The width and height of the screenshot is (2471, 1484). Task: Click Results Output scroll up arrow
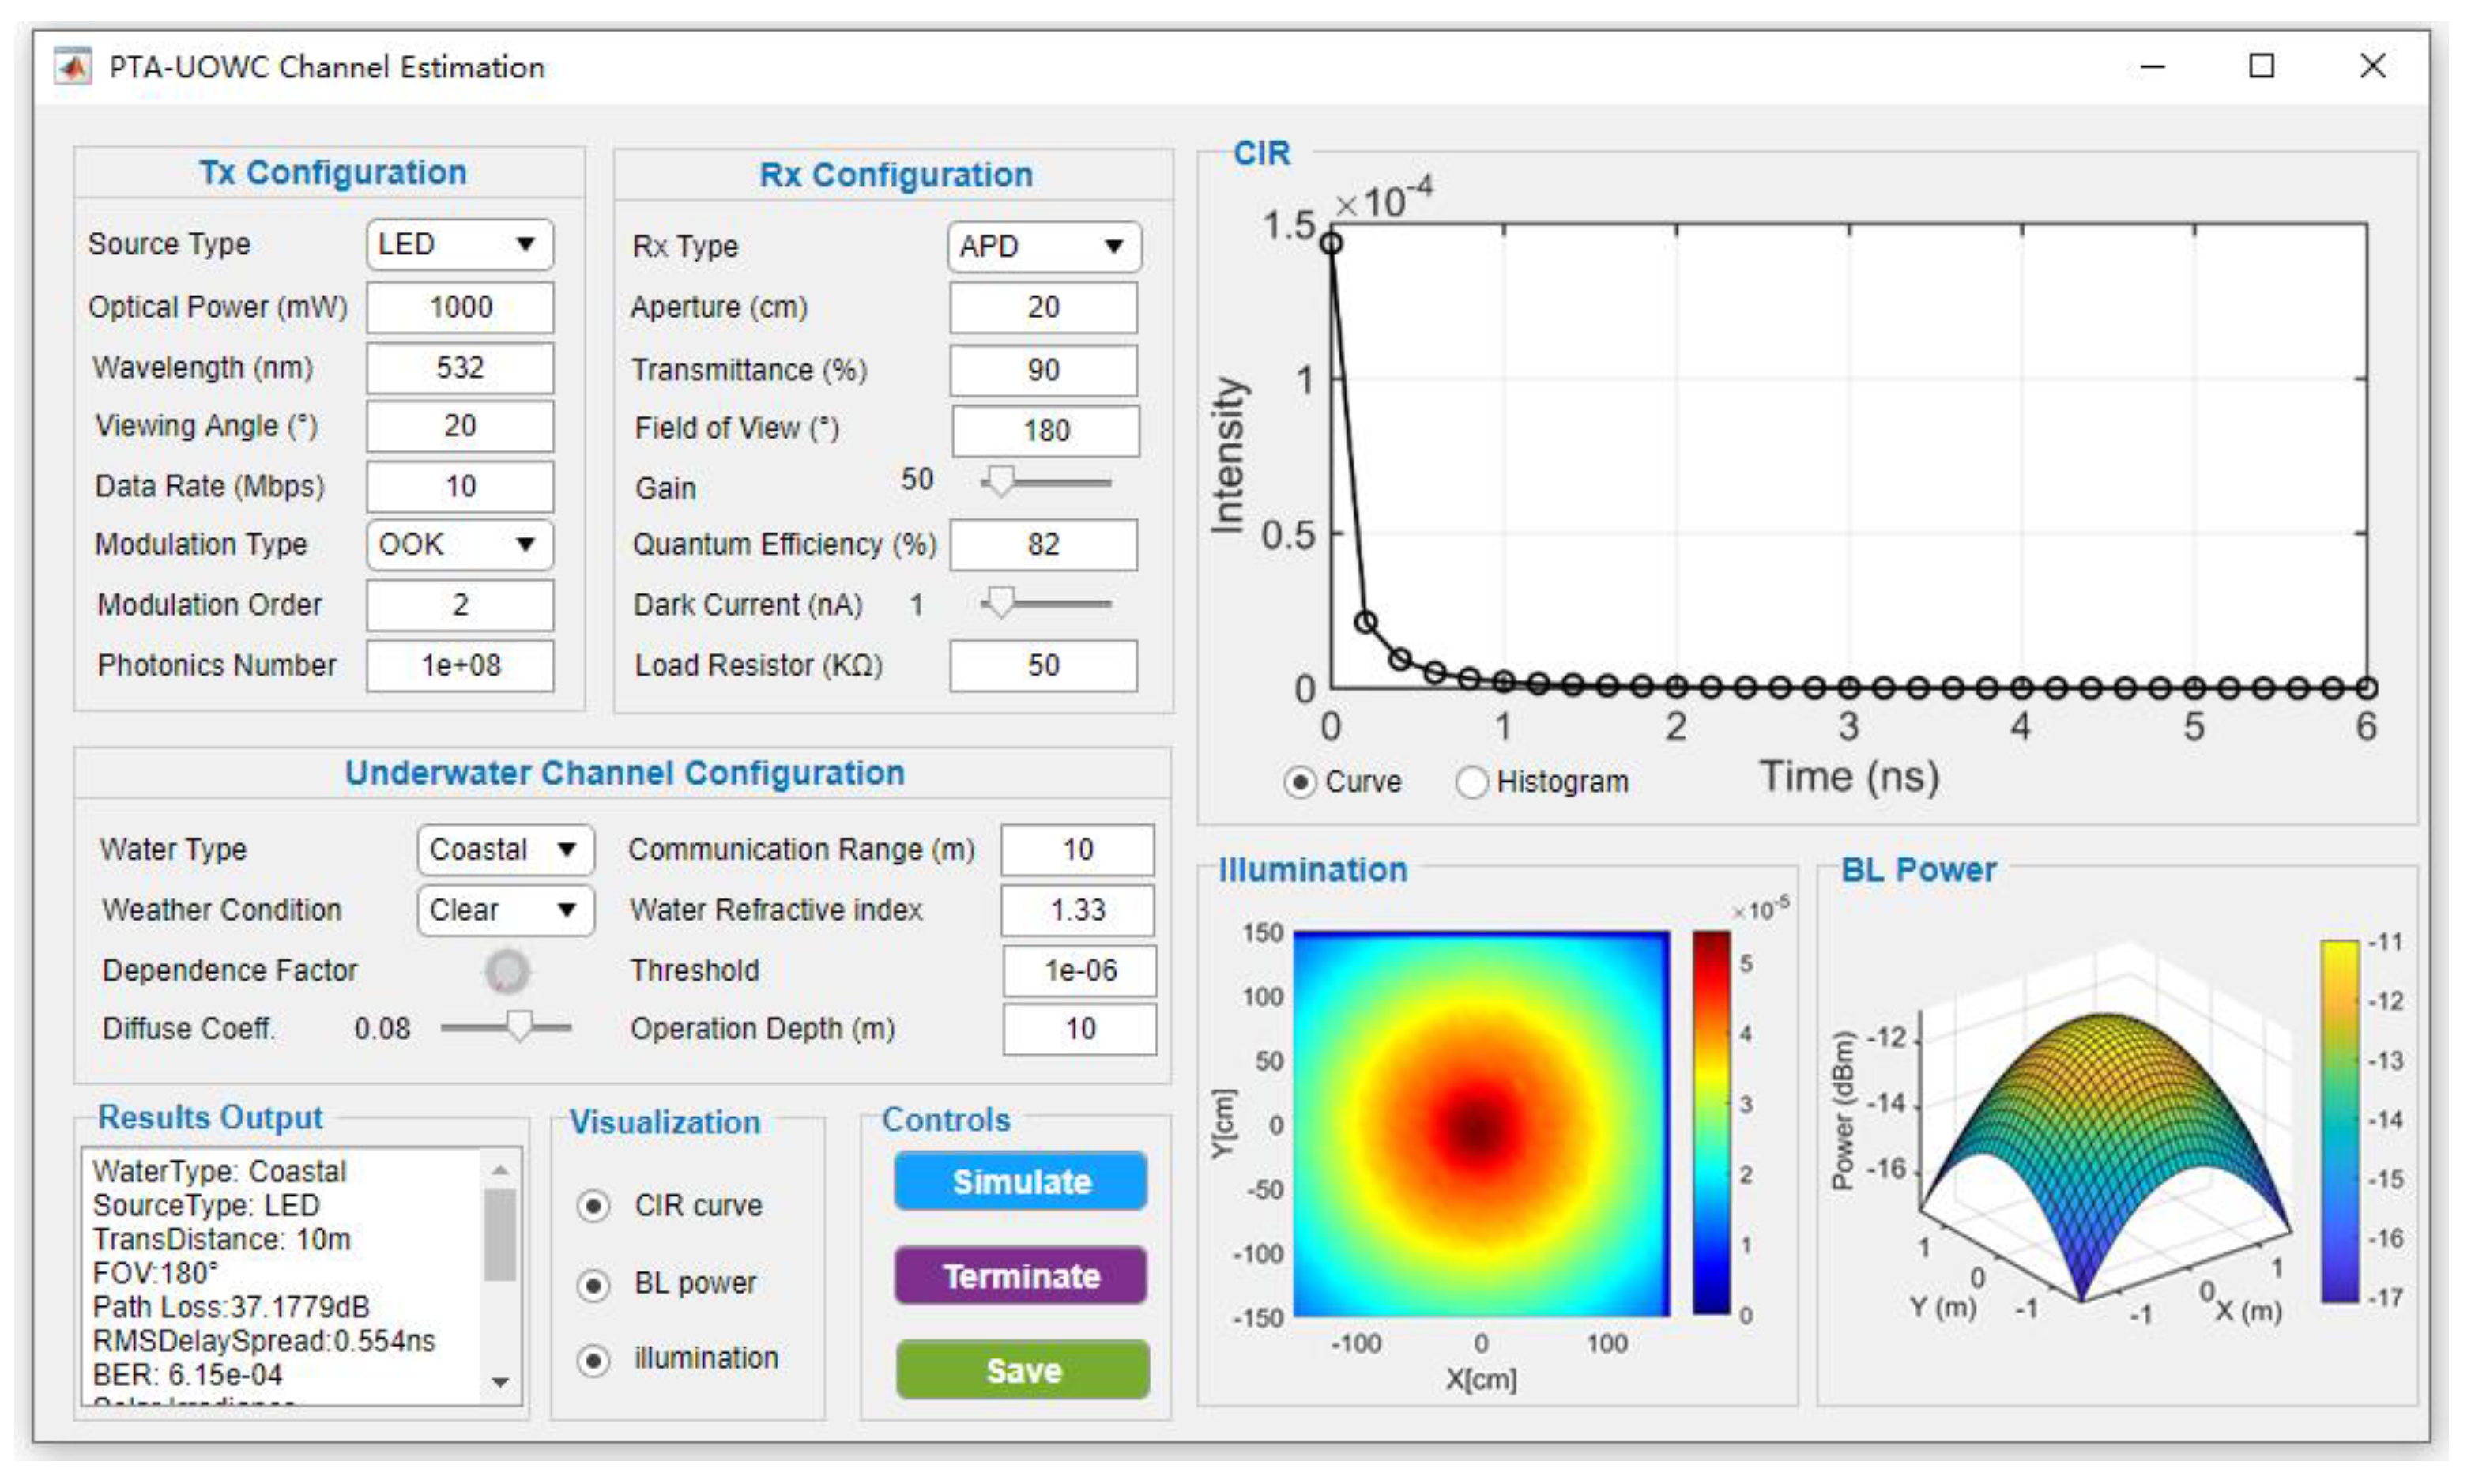(500, 1169)
